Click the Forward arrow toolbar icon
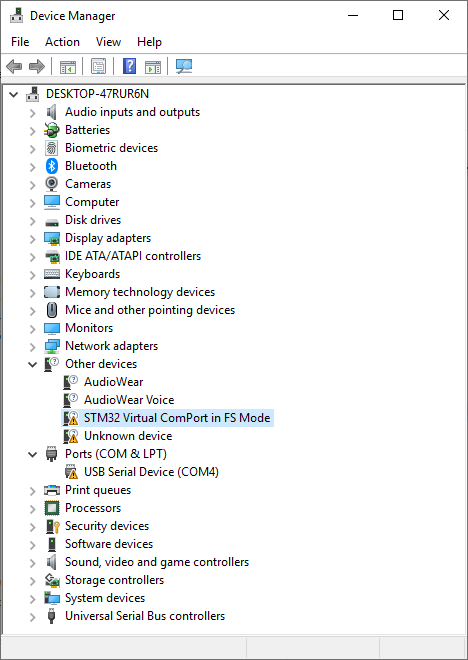Viewport: 468px width, 660px height. coord(37,66)
